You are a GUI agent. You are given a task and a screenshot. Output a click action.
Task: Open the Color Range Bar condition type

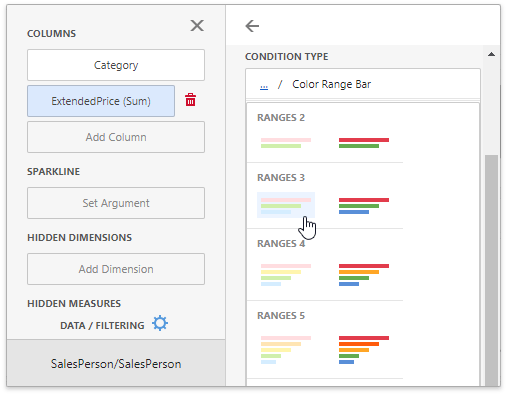(332, 84)
